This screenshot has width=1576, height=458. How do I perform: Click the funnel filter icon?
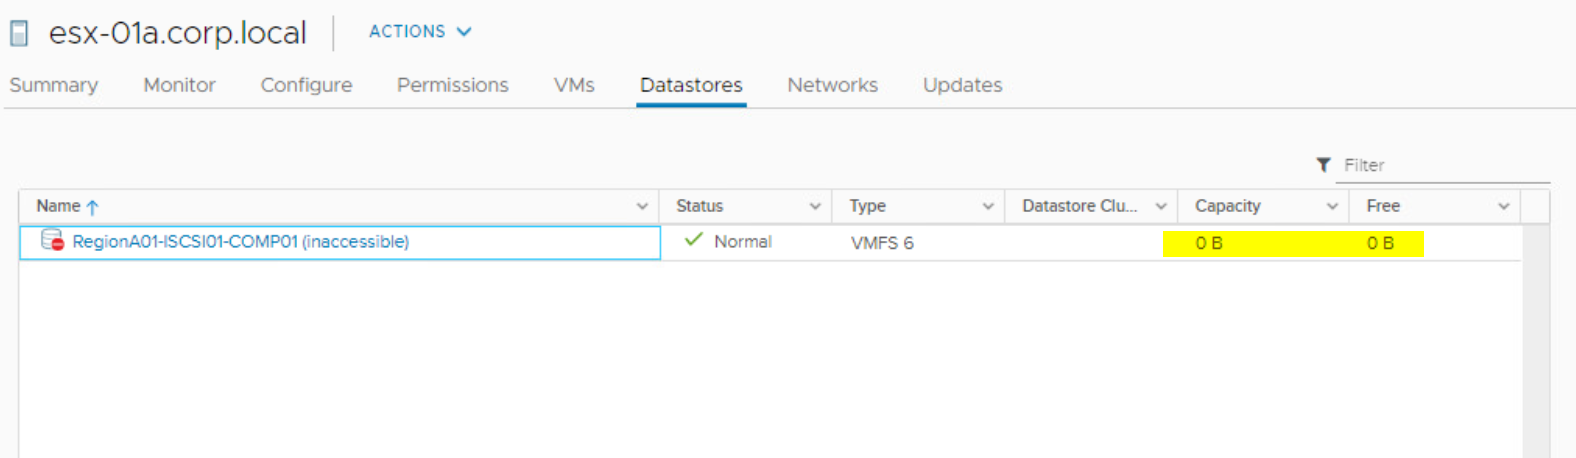pyautogui.click(x=1323, y=165)
